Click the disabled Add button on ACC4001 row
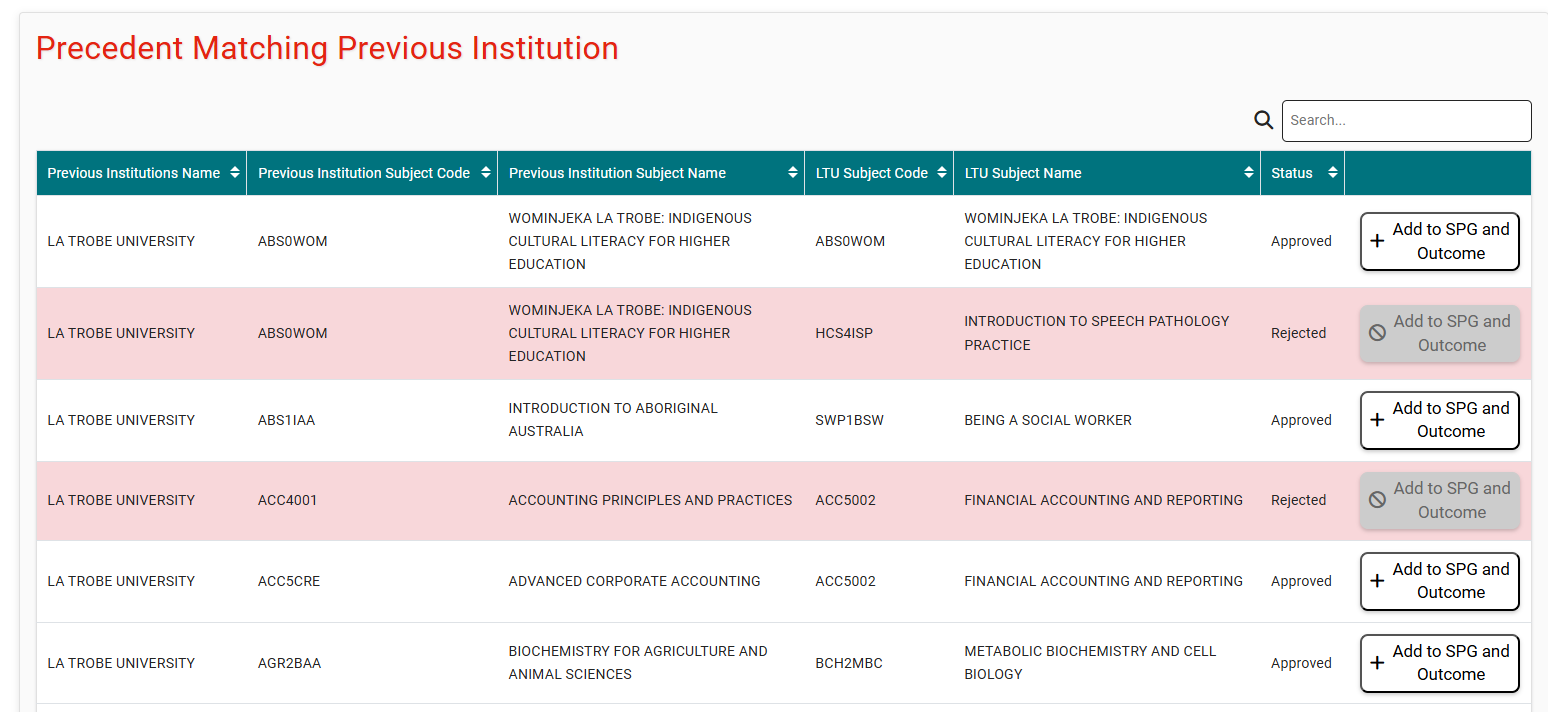Image resolution: width=1548 pixels, height=712 pixels. point(1439,500)
